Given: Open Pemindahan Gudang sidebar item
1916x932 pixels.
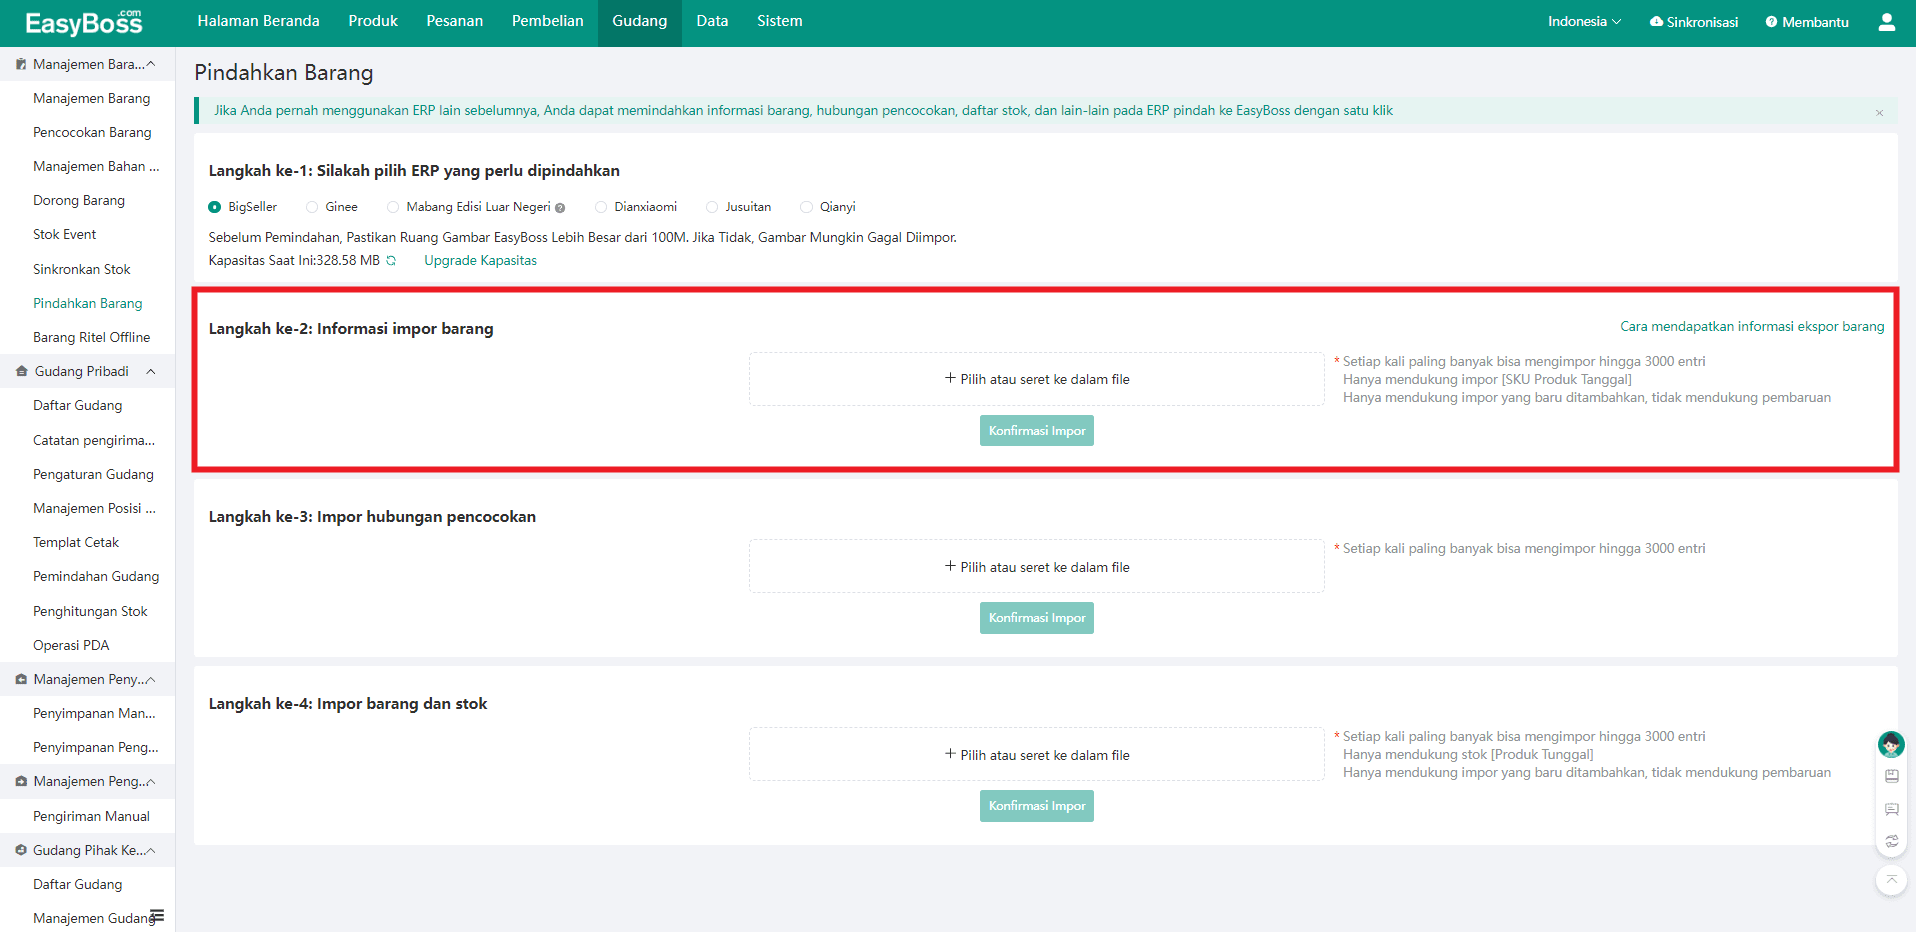Looking at the screenshot, I should [x=96, y=576].
